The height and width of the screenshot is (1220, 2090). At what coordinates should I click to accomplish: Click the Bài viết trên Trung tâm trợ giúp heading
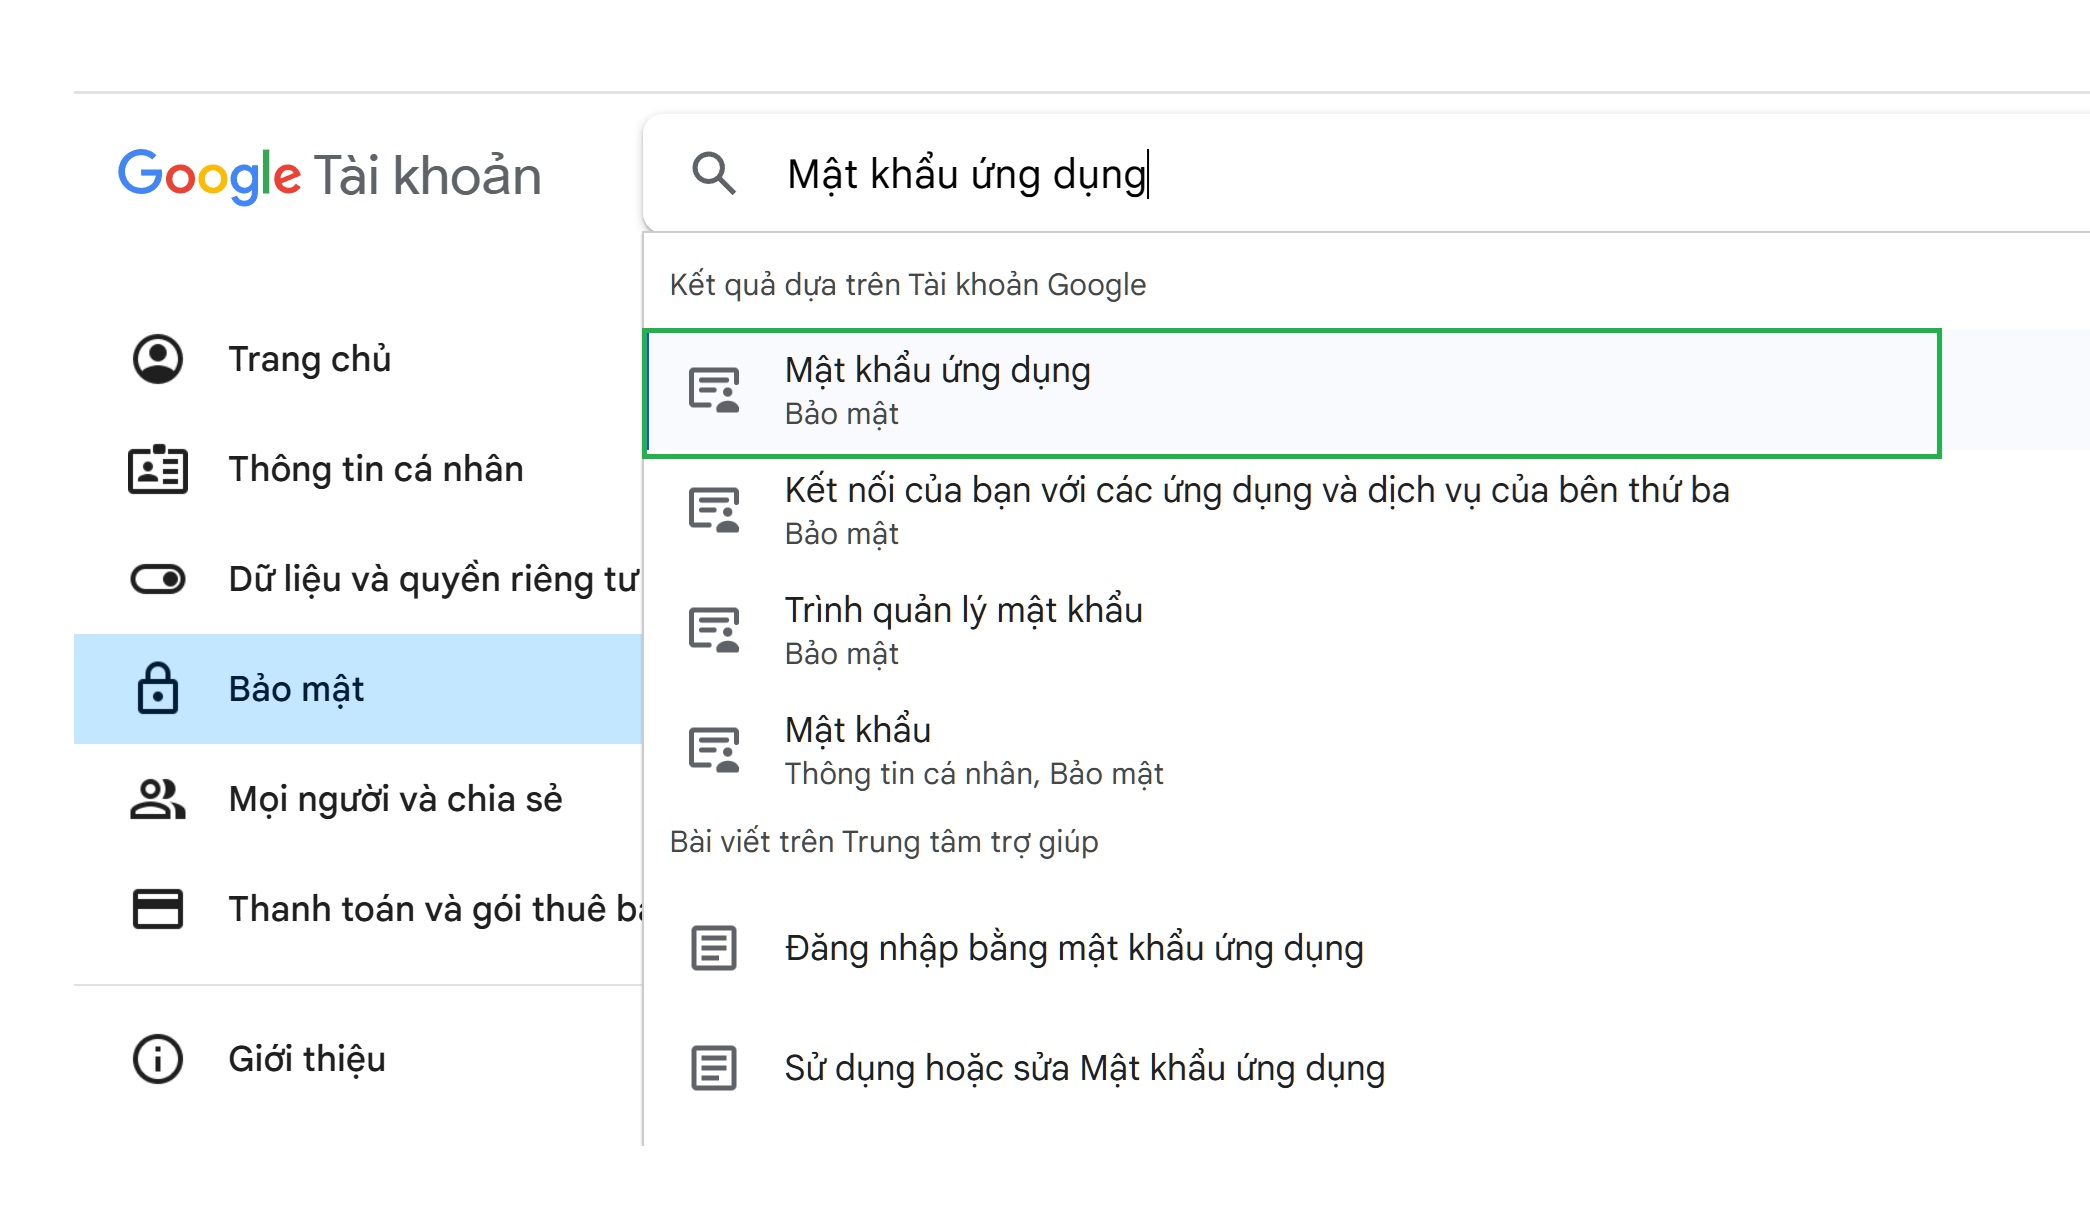884,842
